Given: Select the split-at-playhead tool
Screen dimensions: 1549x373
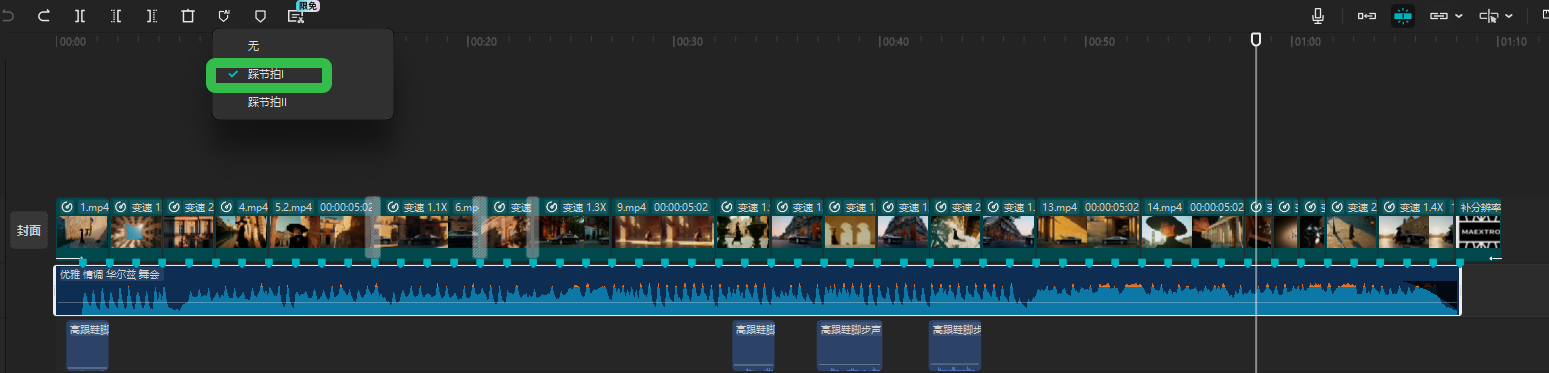Looking at the screenshot, I should [80, 16].
